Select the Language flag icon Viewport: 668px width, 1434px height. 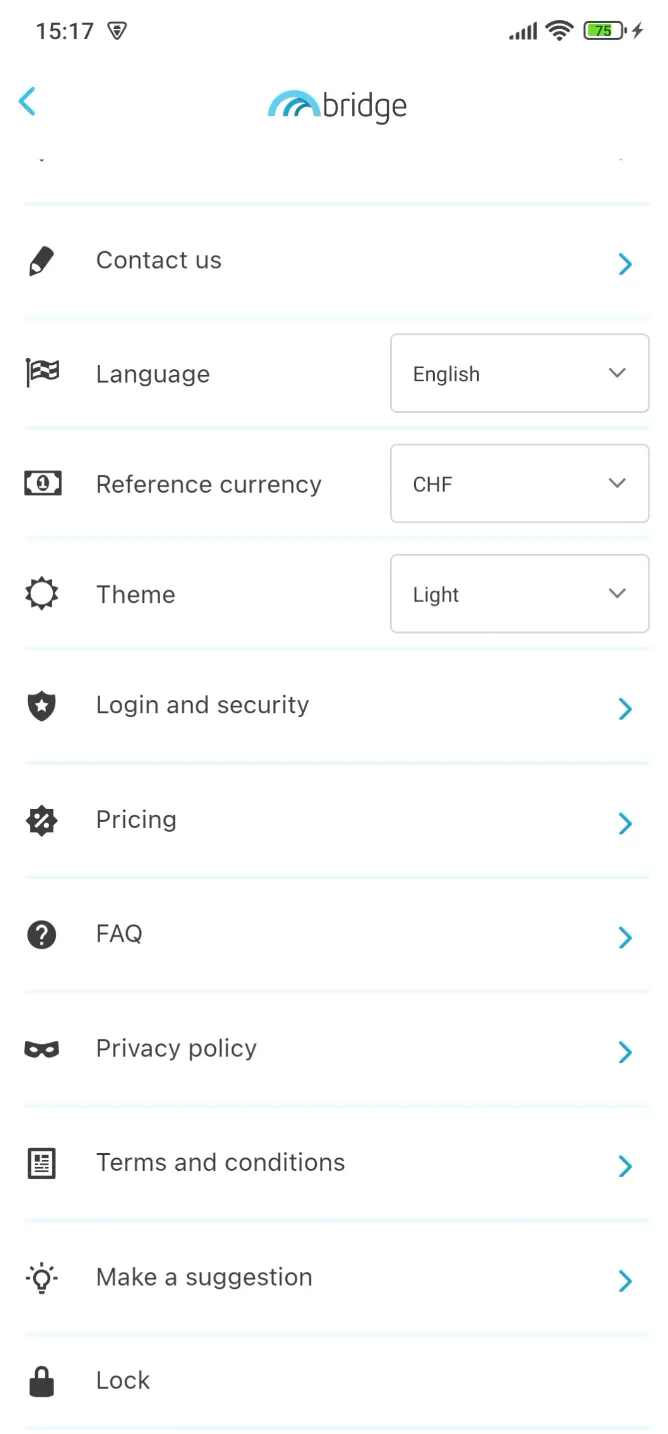point(41,373)
